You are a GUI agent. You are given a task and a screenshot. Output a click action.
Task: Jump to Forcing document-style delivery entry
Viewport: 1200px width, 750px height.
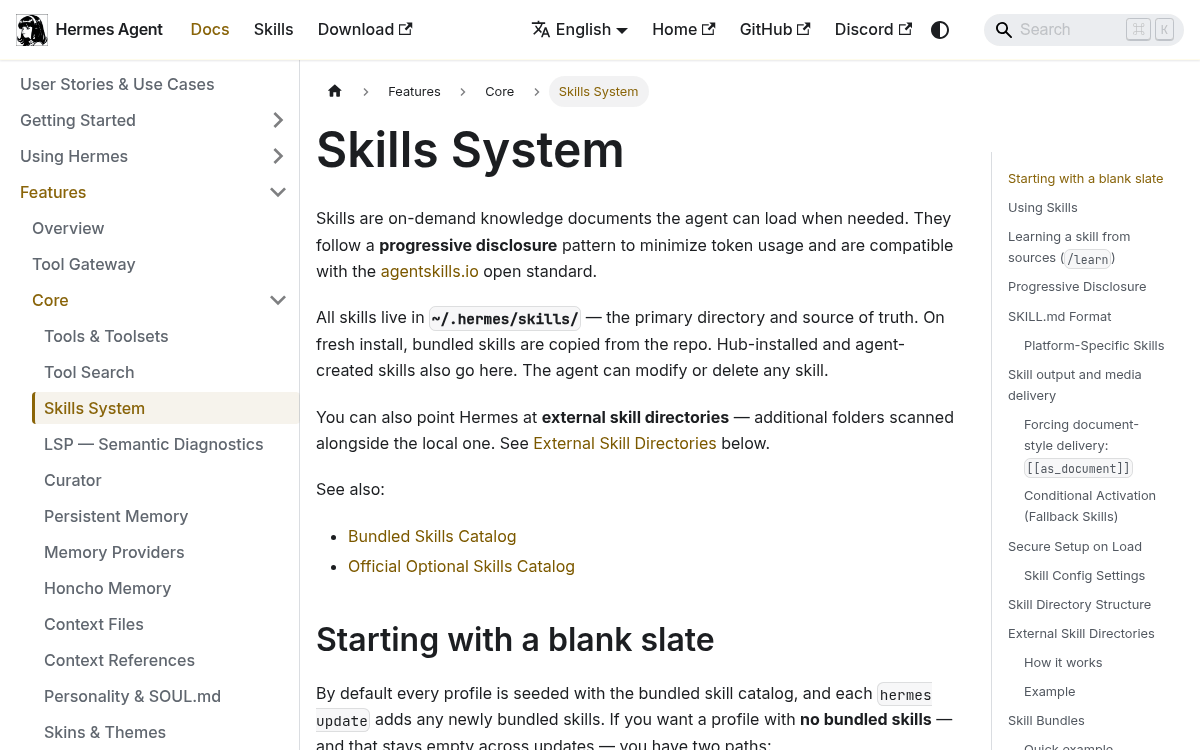1081,446
